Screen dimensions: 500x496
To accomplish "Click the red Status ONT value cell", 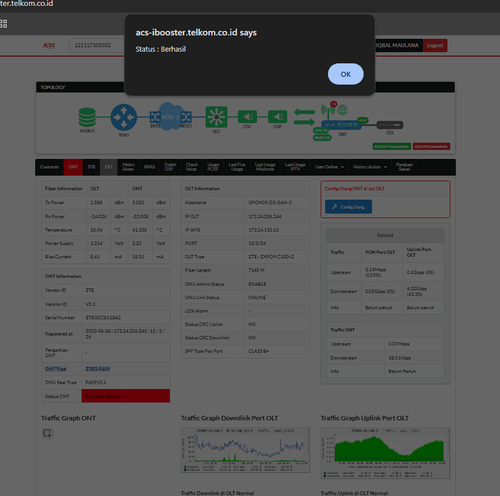I will pyautogui.click(x=126, y=396).
